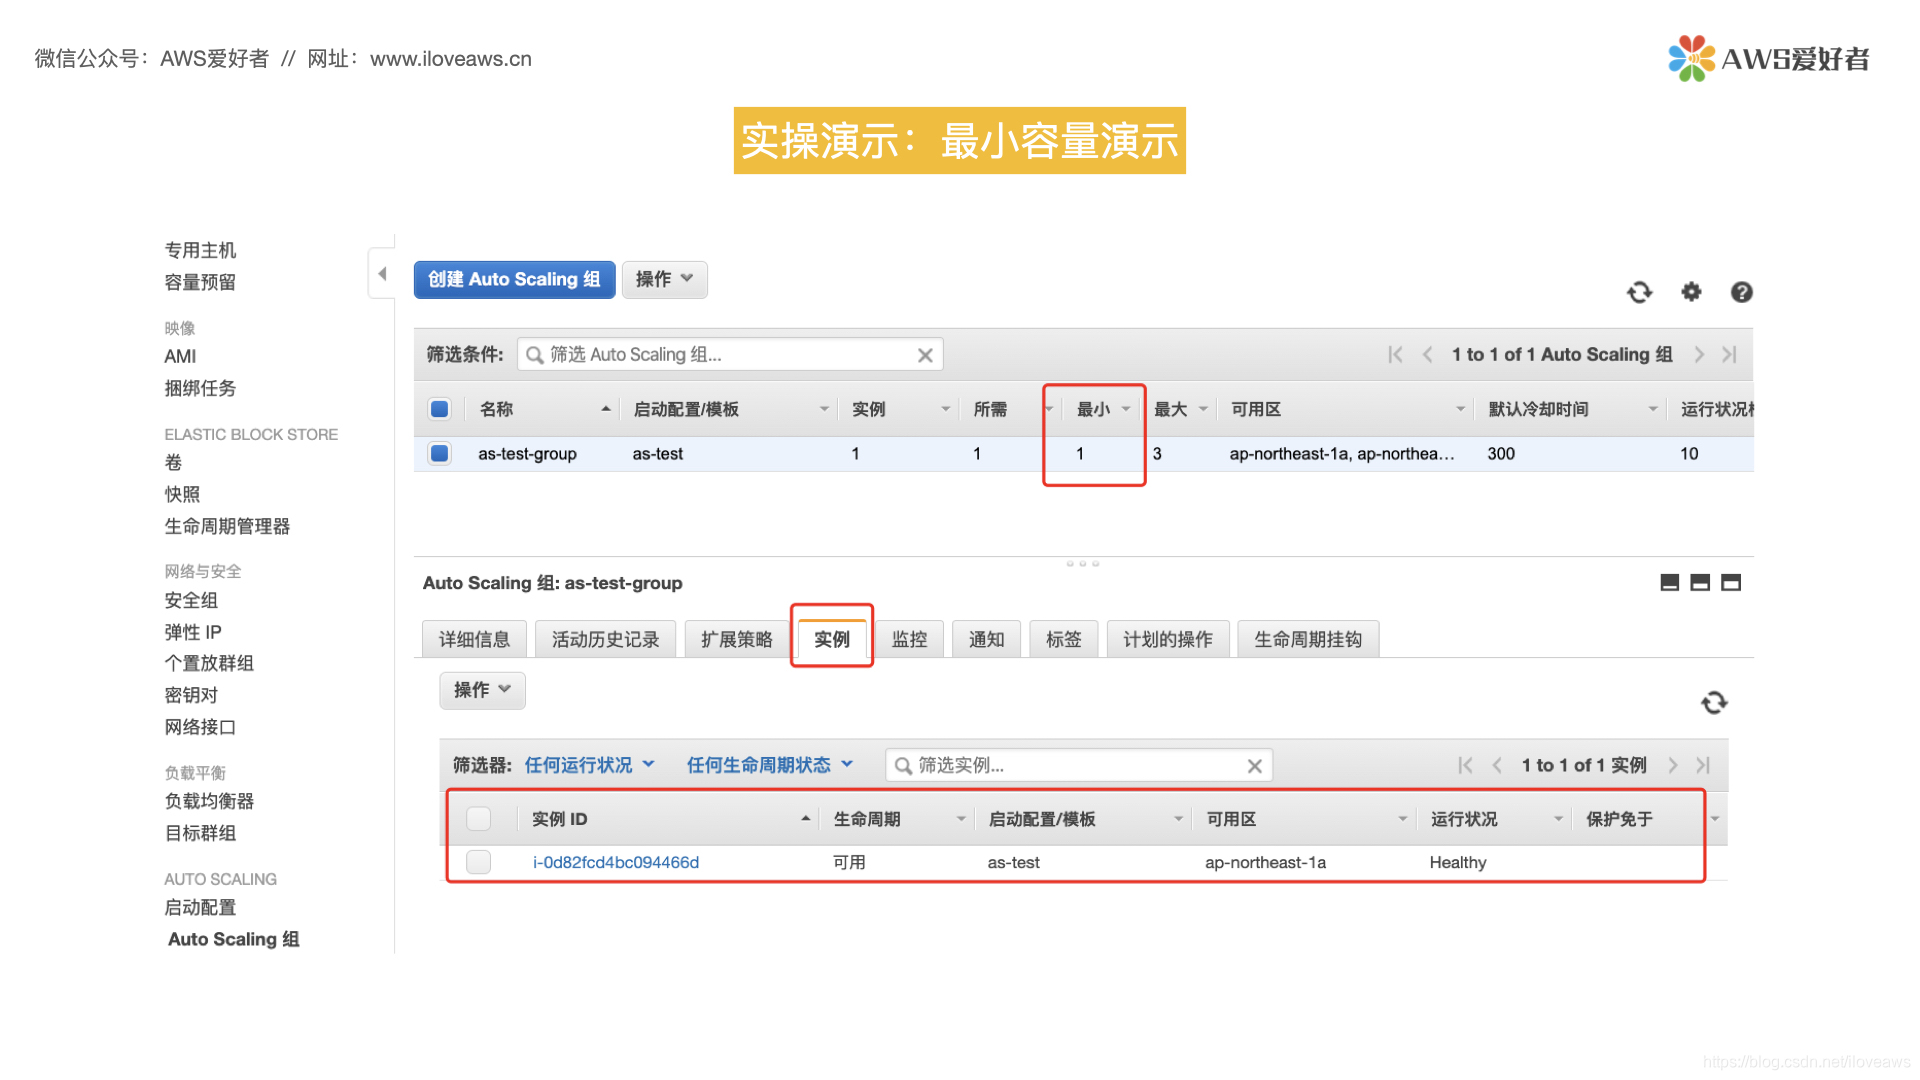Go to last page of instances
Screen dimensions: 1920x1080
pyautogui.click(x=1703, y=766)
